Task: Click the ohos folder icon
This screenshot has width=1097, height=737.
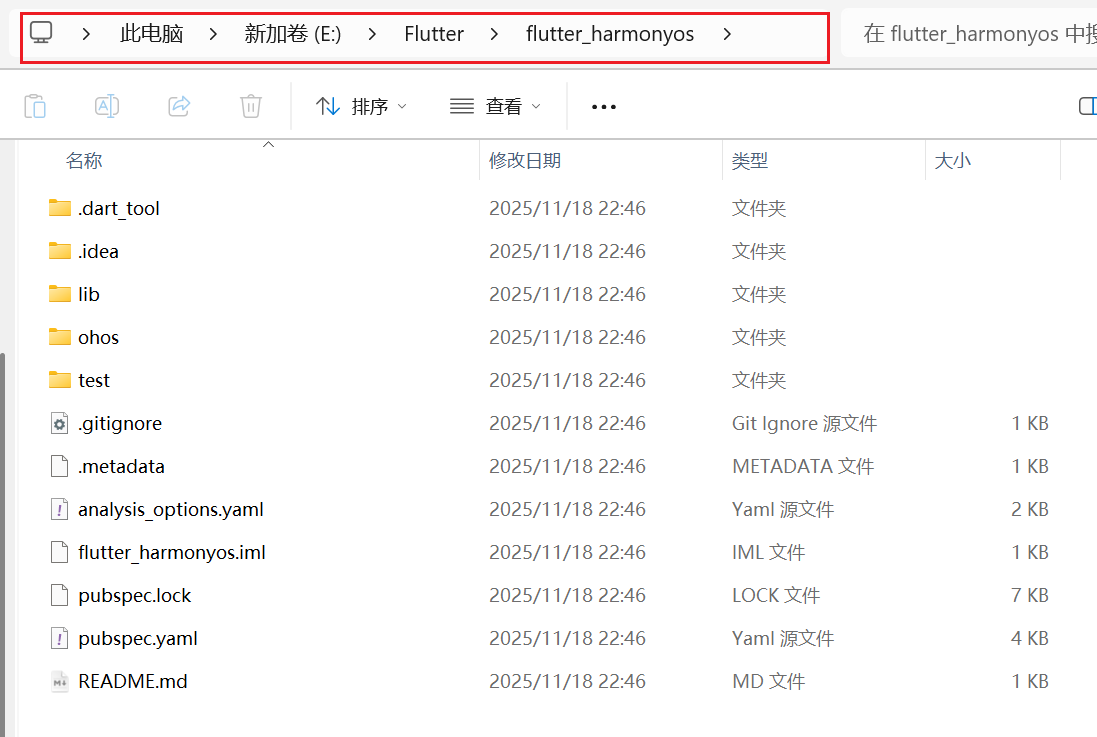Action: 60,337
